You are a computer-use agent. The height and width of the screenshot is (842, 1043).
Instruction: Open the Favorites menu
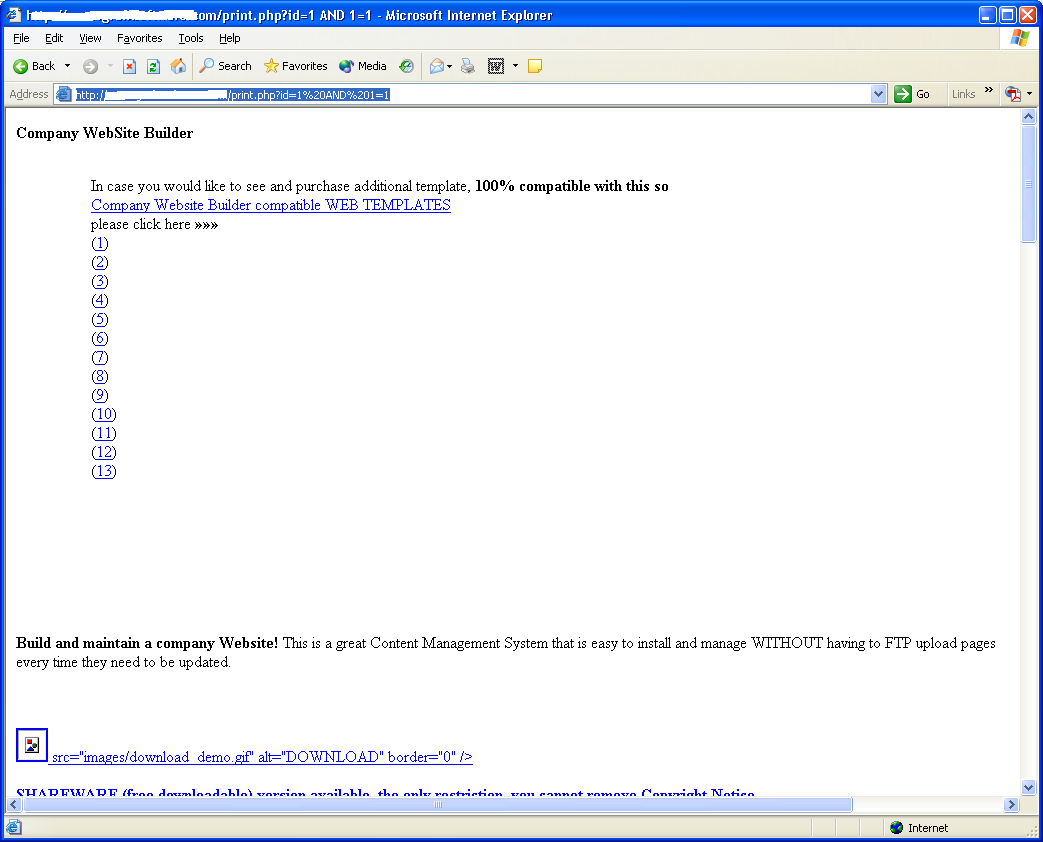140,38
